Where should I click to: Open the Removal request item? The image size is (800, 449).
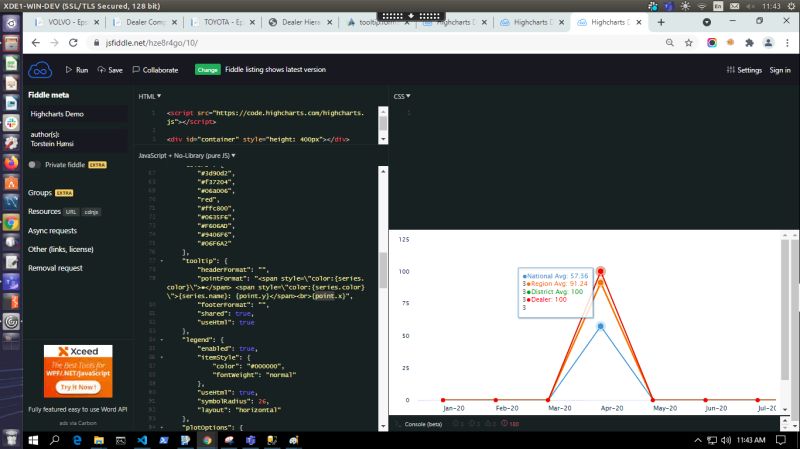55,268
